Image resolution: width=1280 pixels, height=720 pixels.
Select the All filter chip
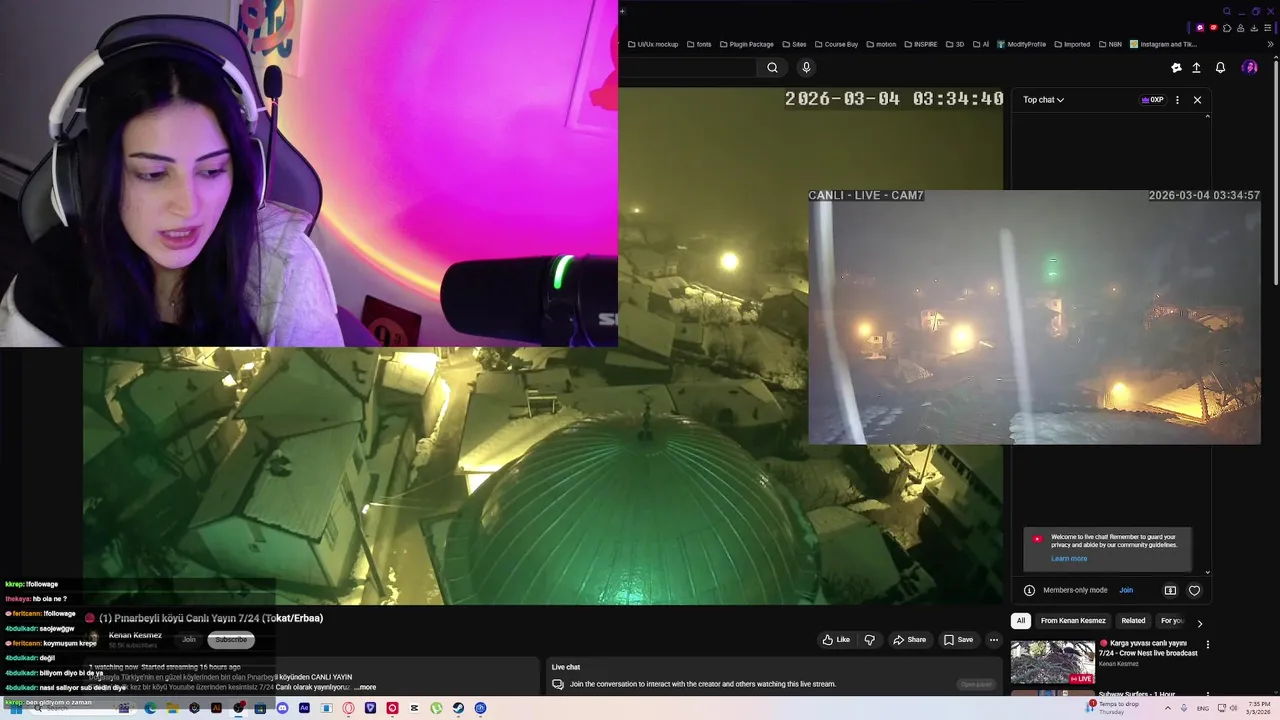[x=1021, y=620]
